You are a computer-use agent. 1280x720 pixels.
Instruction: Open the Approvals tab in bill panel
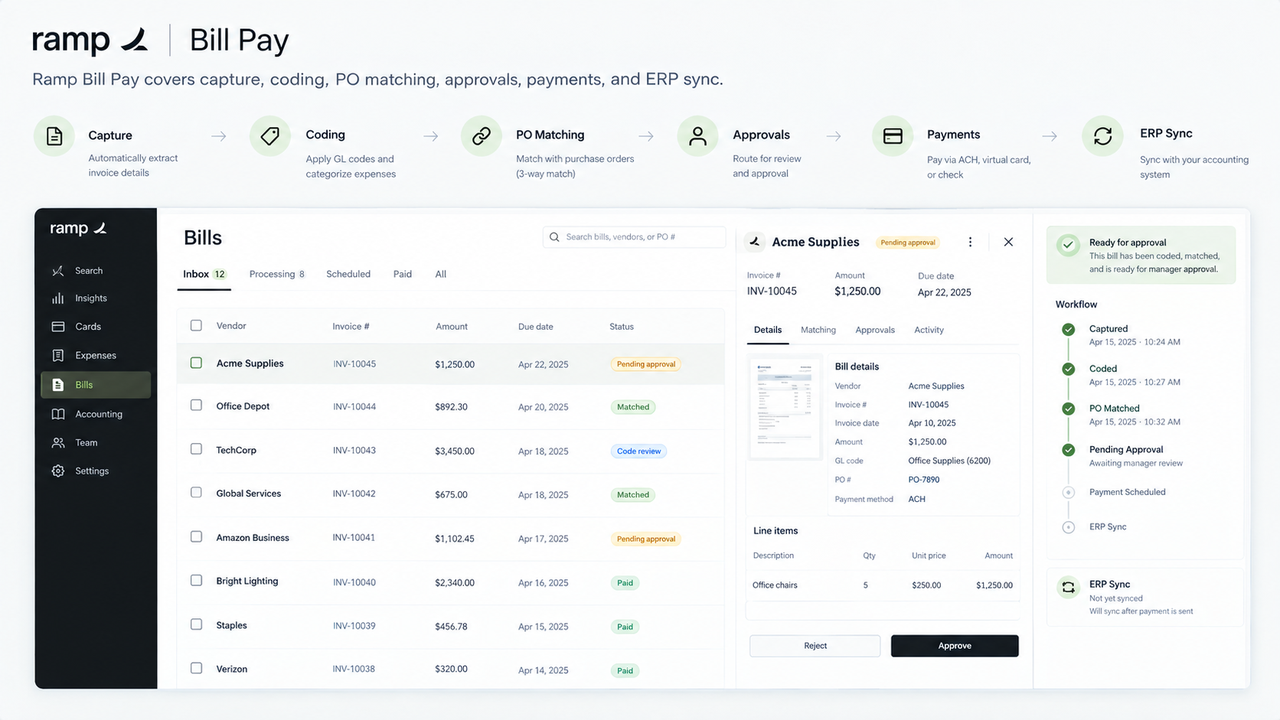[x=875, y=330]
